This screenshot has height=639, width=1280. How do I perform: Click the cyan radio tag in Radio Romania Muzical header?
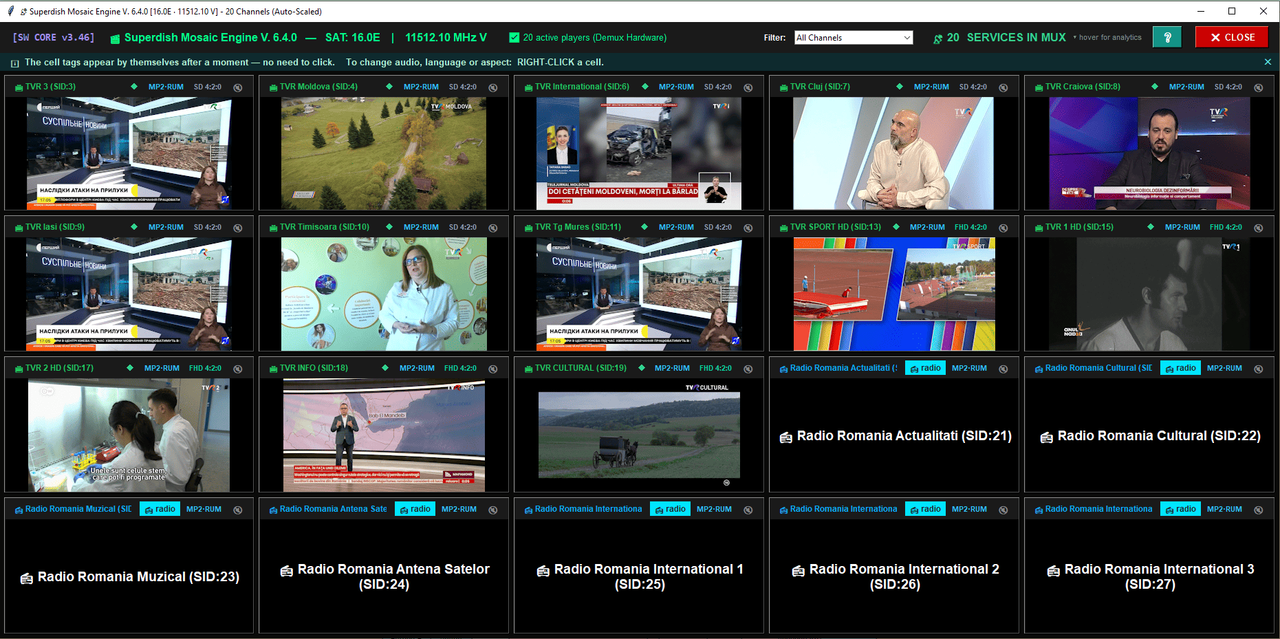[x=159, y=509]
